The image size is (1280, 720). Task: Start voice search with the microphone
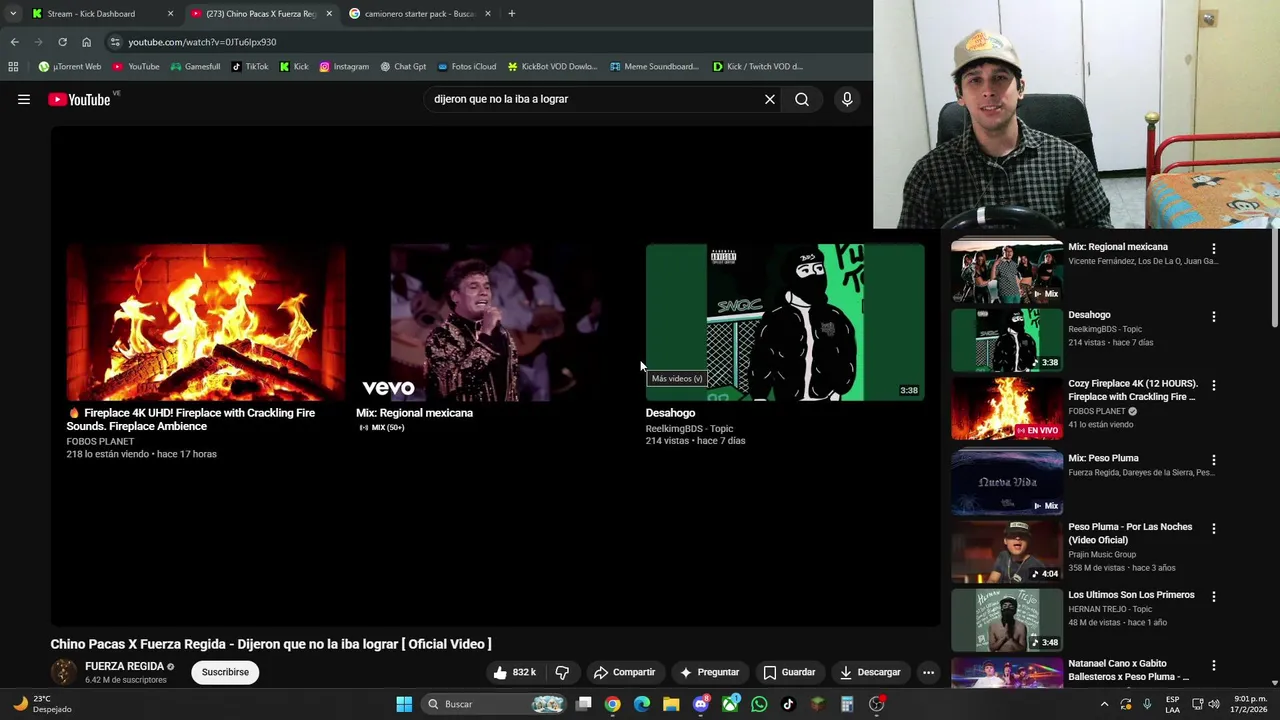pos(847,99)
